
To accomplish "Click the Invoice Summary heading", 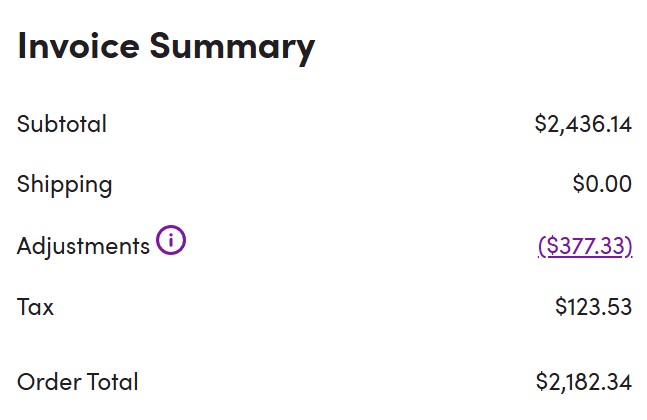I will tap(166, 45).
